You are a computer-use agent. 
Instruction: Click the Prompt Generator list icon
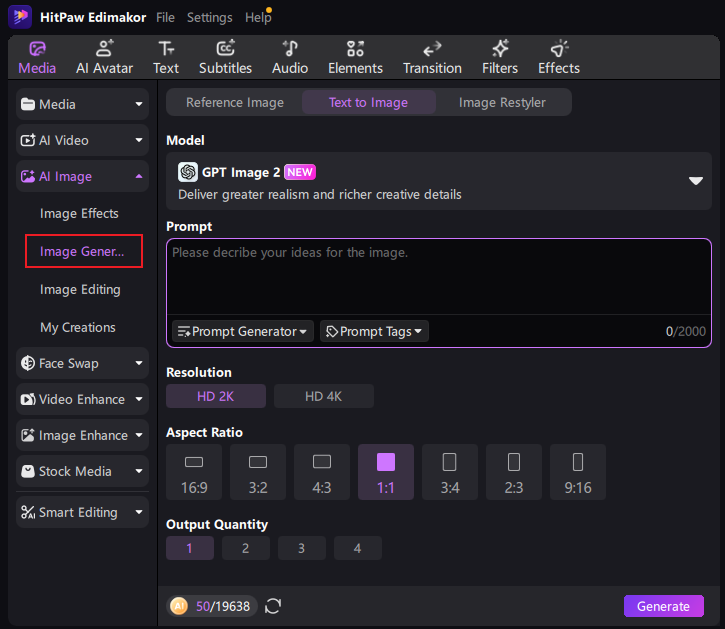184,332
